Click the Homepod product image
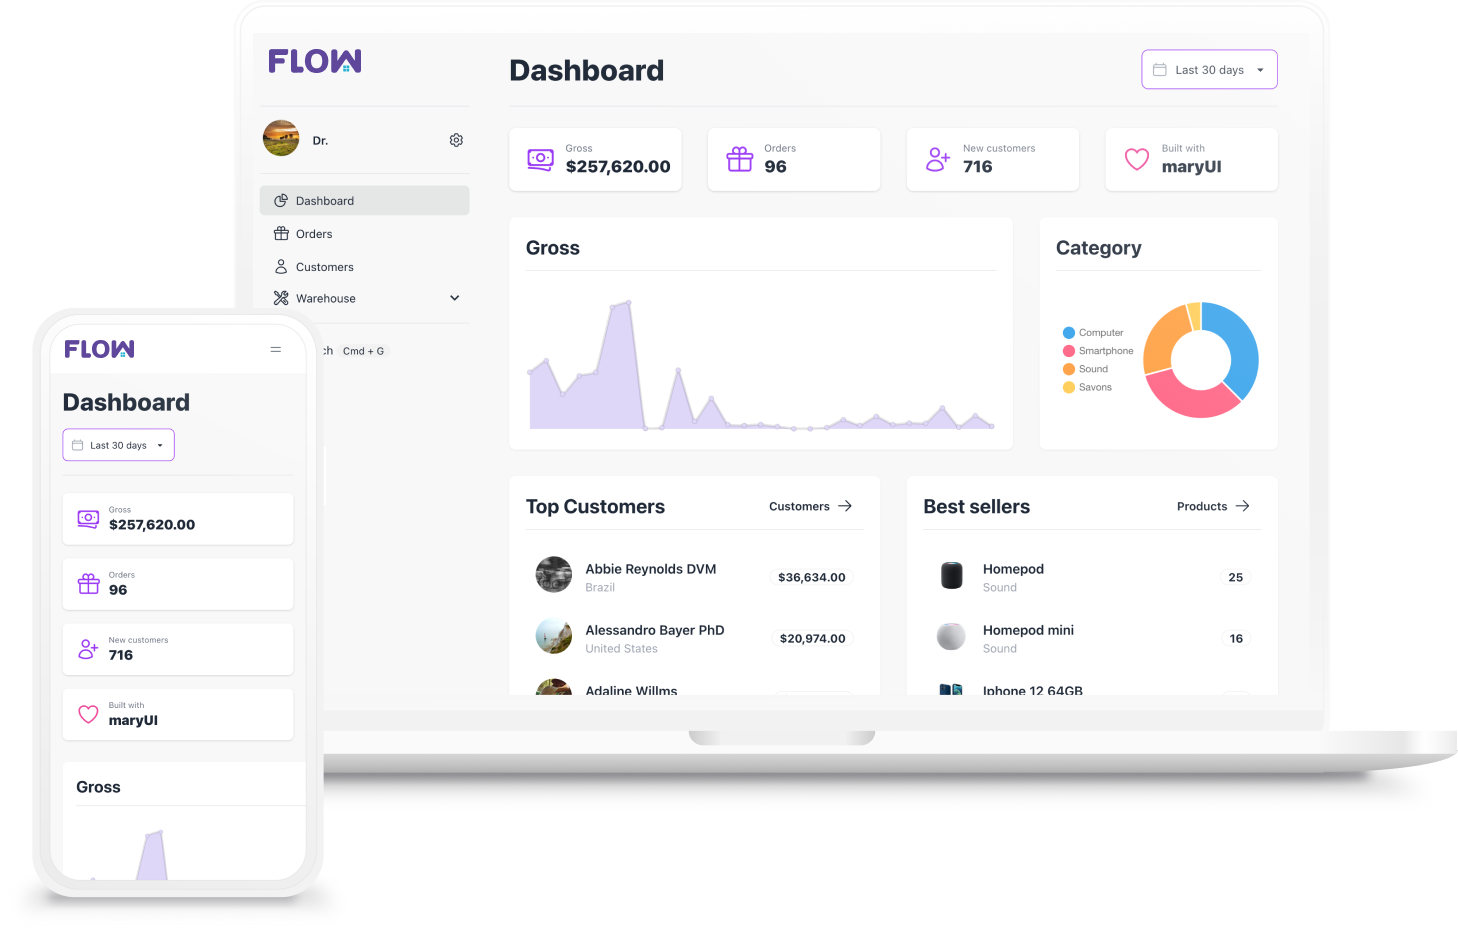This screenshot has height=935, width=1458. 951,576
